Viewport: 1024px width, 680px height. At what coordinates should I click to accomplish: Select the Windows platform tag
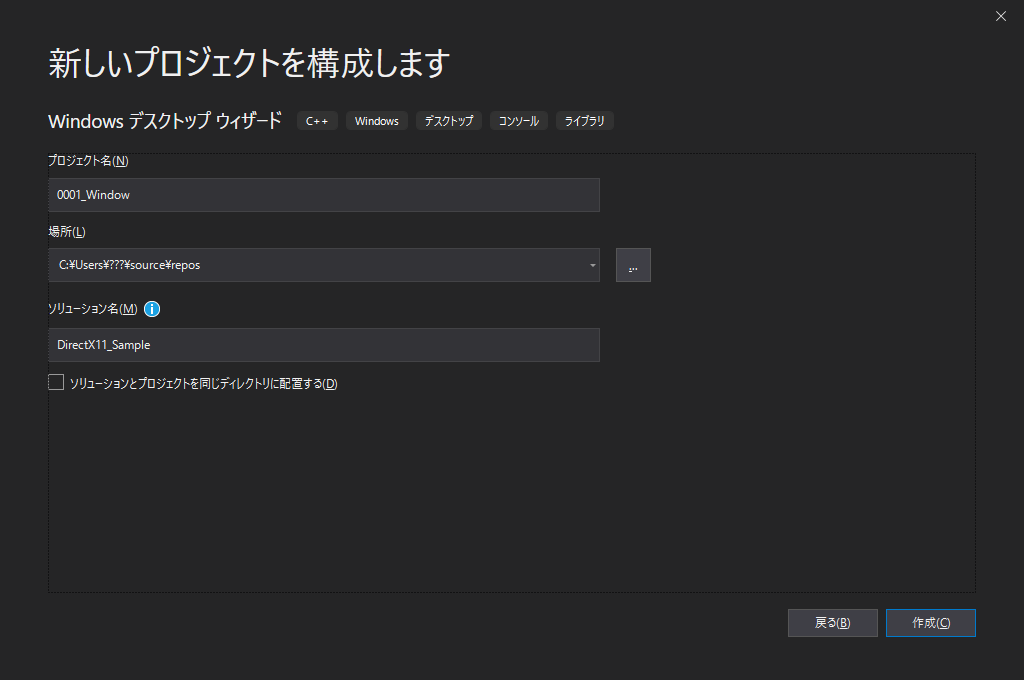376,120
